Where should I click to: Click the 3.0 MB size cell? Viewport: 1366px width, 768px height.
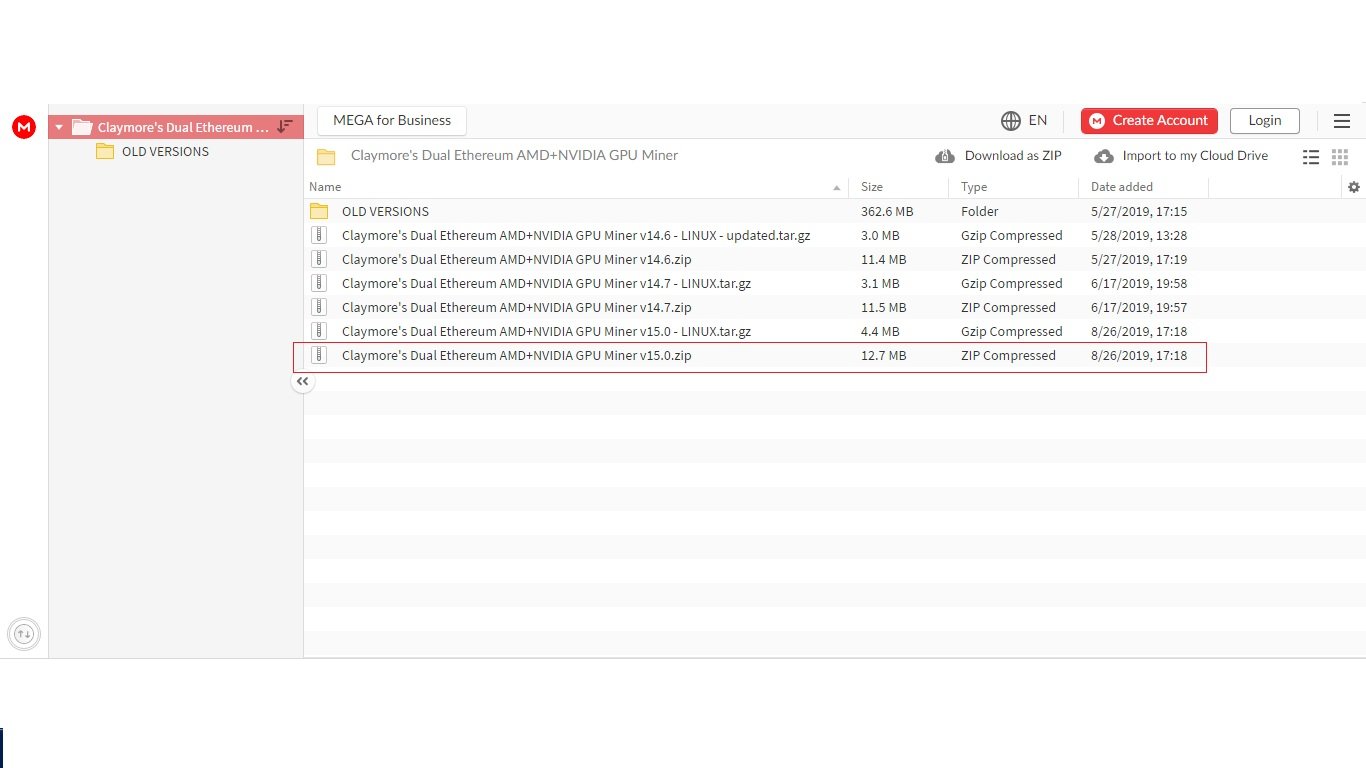click(880, 235)
